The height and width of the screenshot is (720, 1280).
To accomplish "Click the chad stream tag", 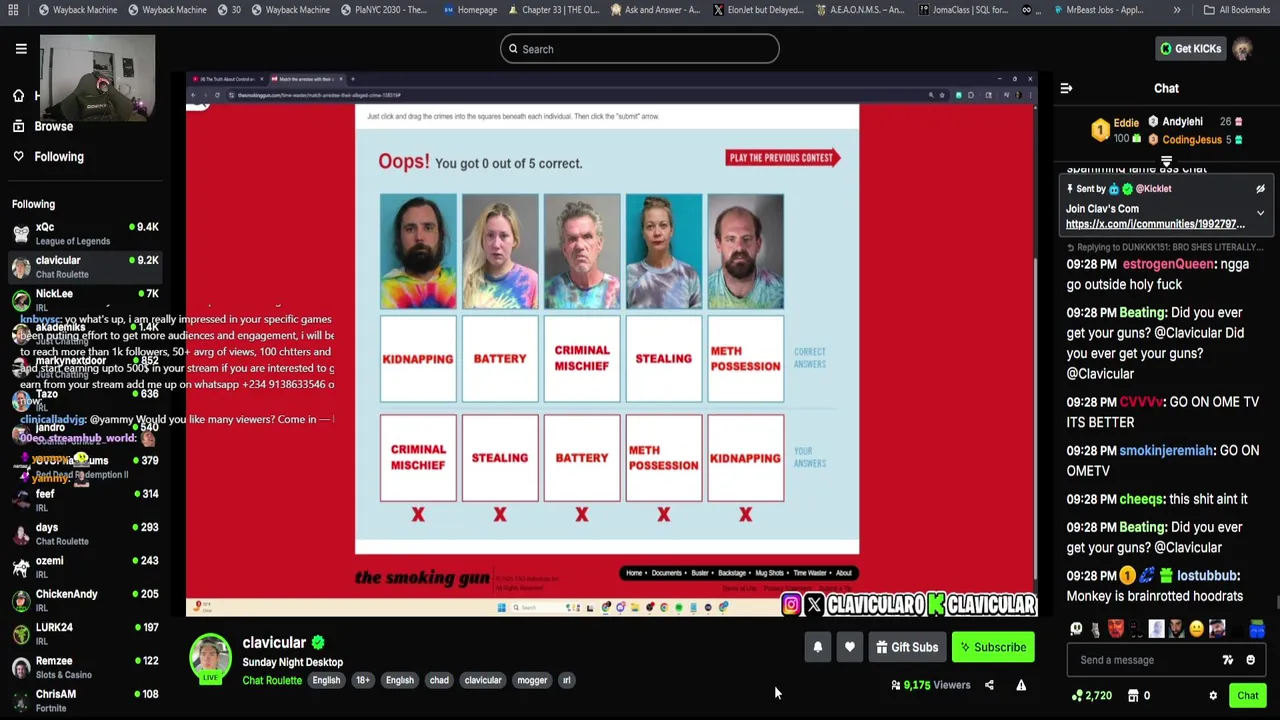I will point(439,680).
